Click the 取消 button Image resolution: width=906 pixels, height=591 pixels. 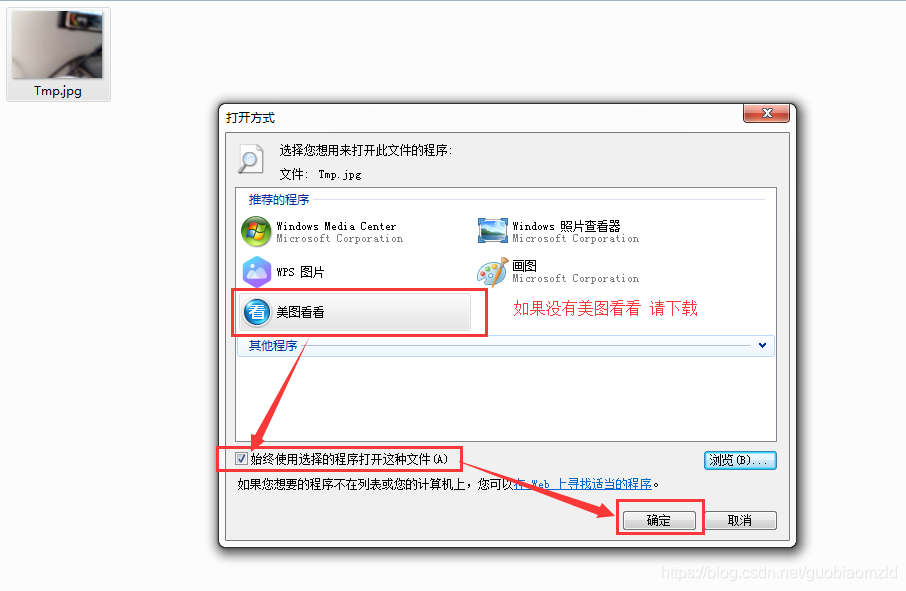740,520
